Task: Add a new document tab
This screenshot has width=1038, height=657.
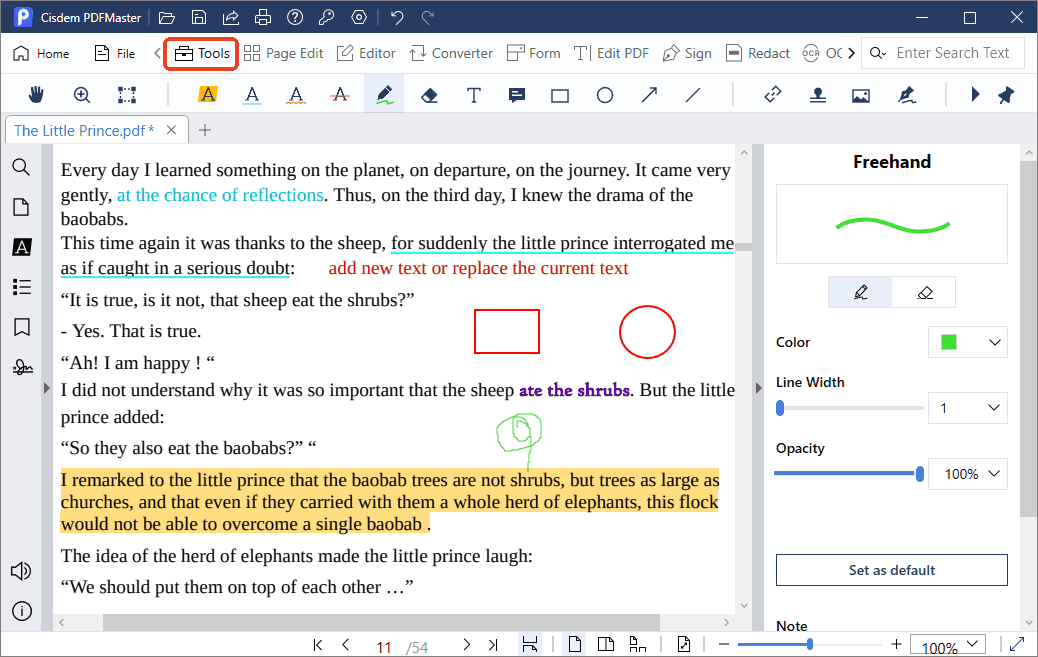Action: click(x=205, y=130)
